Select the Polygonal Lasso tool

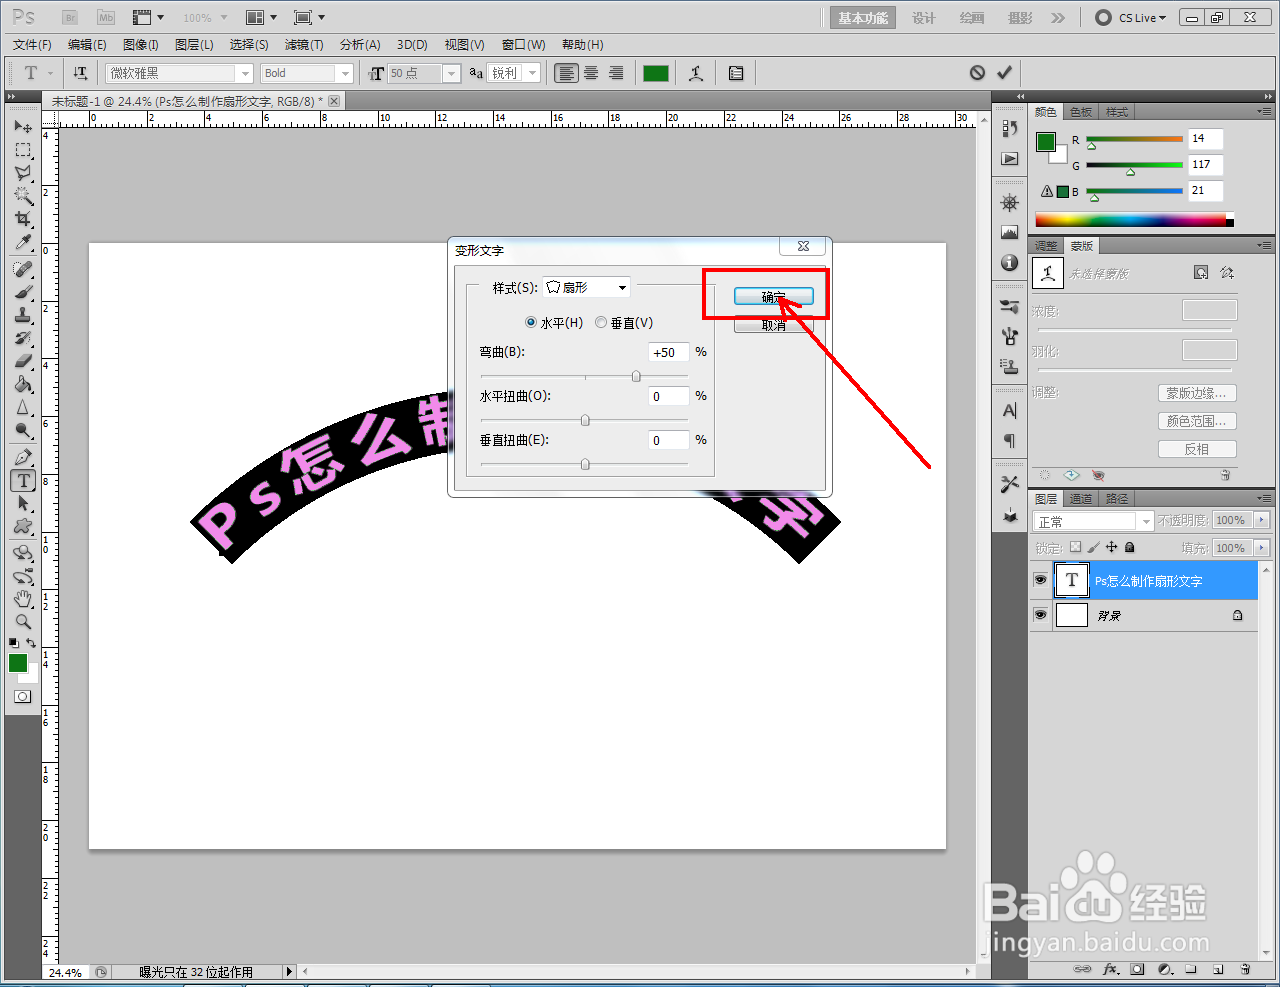pos(23,173)
